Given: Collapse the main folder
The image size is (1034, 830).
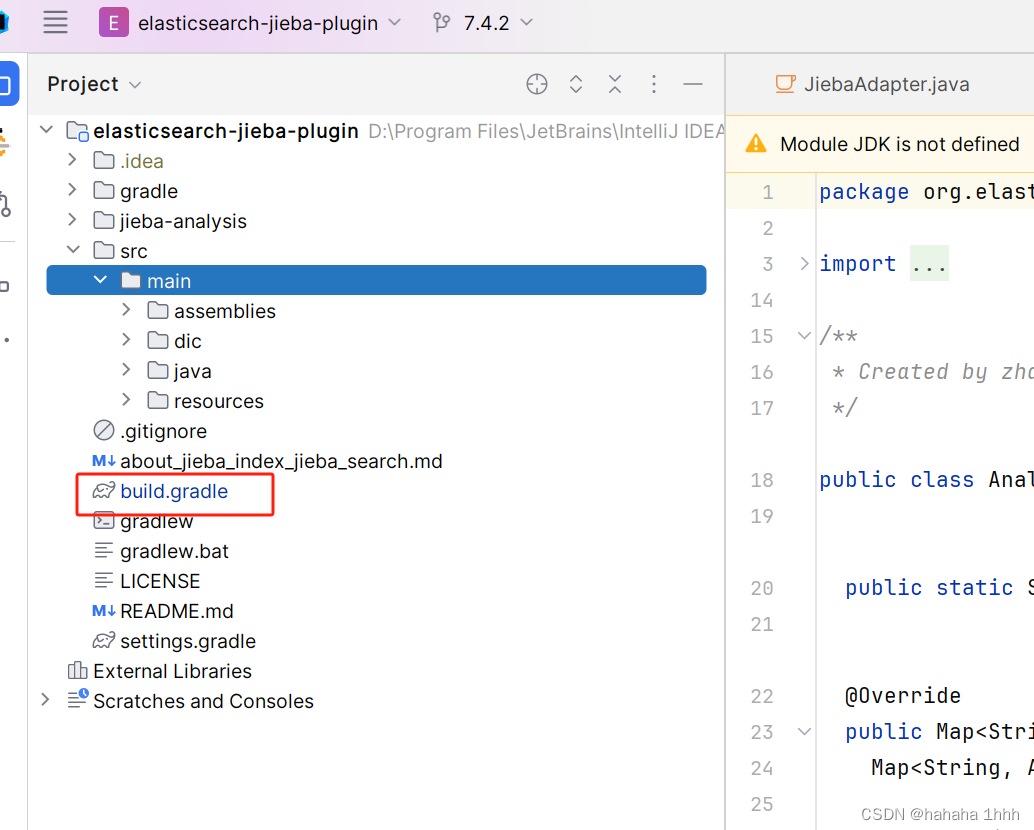Looking at the screenshot, I should pyautogui.click(x=100, y=280).
